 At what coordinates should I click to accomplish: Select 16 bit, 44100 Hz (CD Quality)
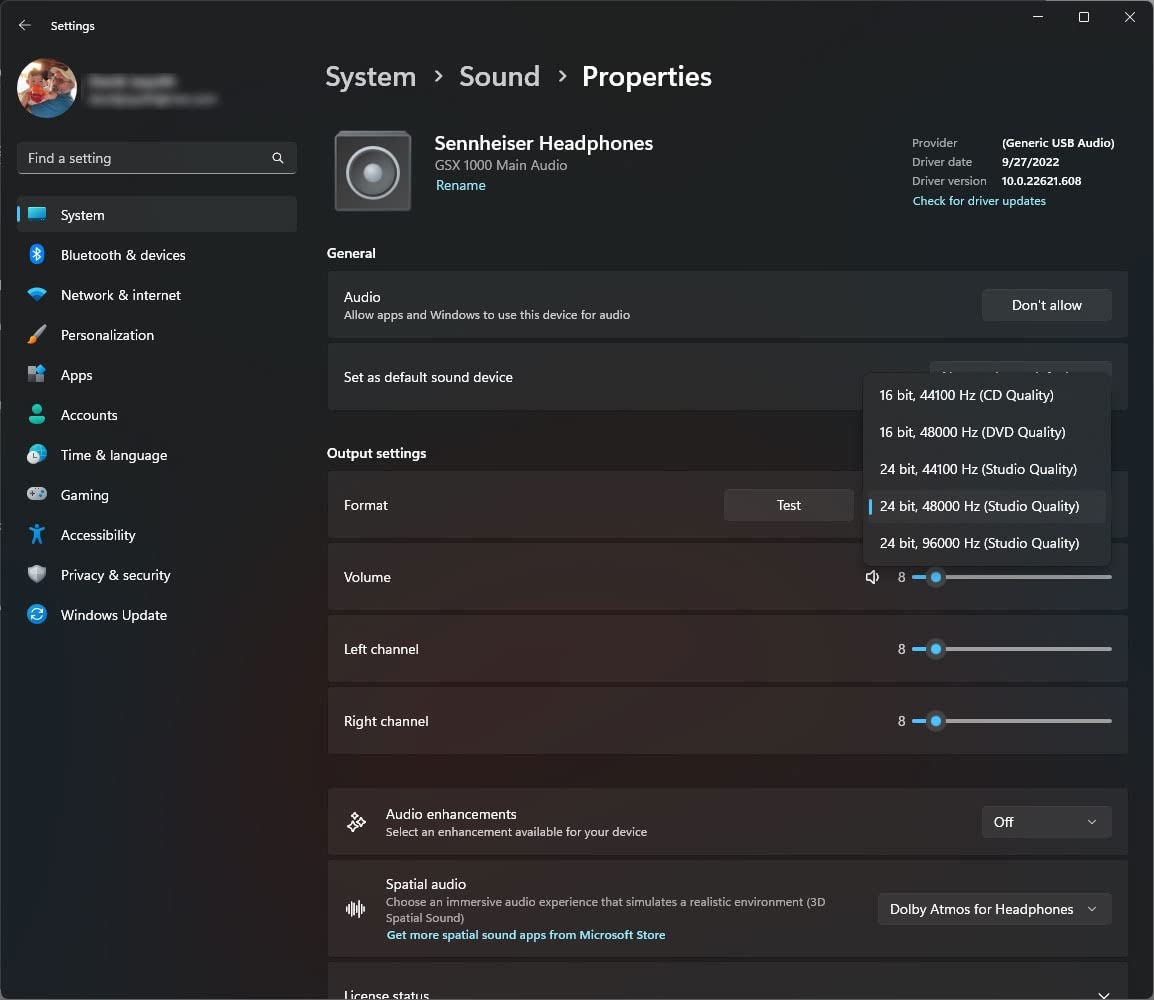[x=966, y=395]
